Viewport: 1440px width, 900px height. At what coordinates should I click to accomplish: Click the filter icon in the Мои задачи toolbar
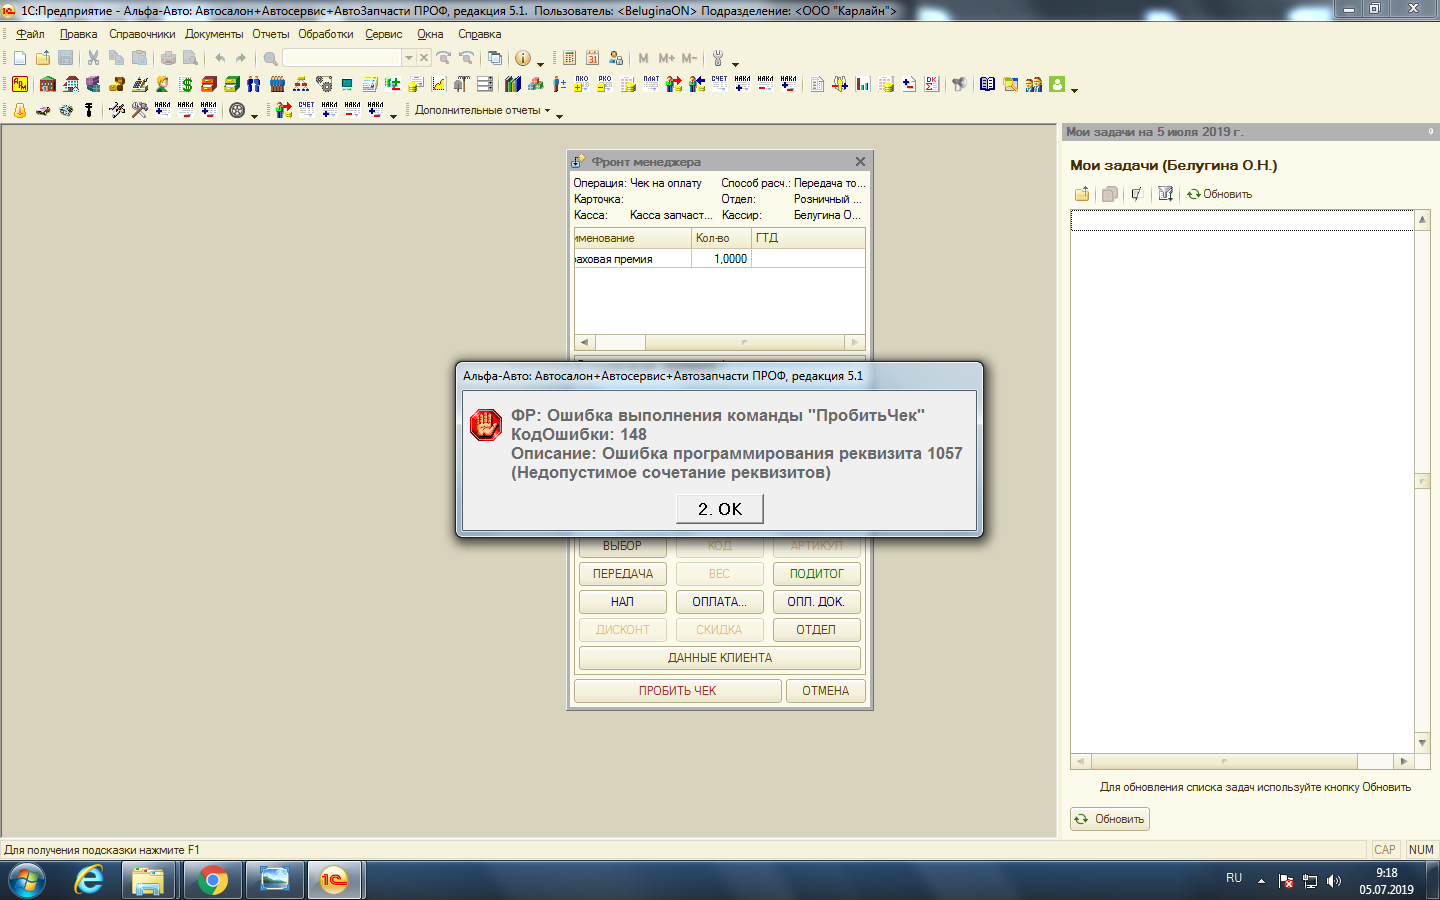(x=1166, y=194)
